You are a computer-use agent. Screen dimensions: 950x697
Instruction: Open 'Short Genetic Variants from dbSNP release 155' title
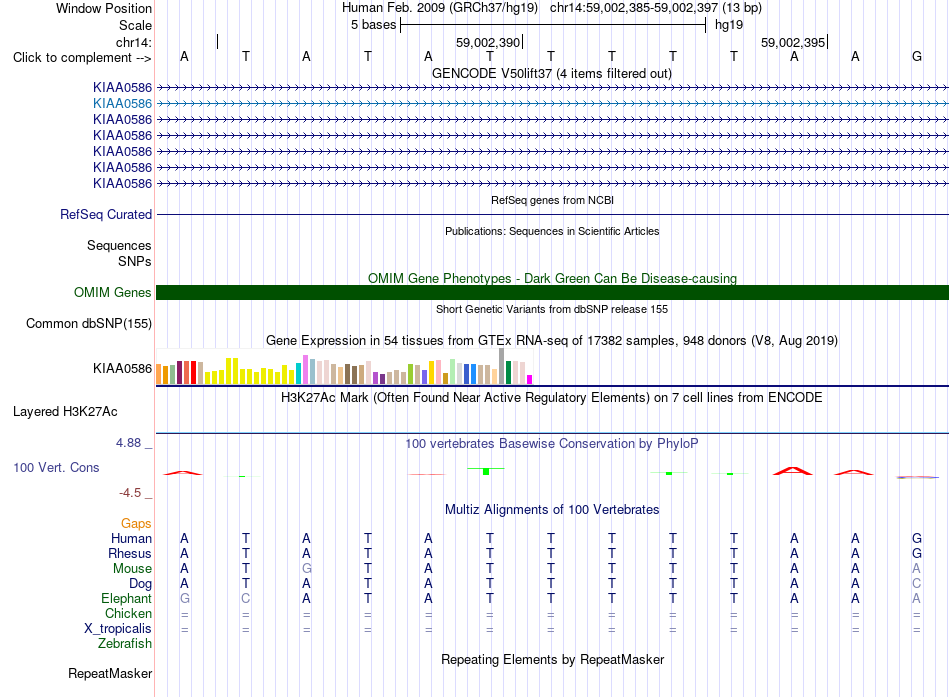point(552,309)
